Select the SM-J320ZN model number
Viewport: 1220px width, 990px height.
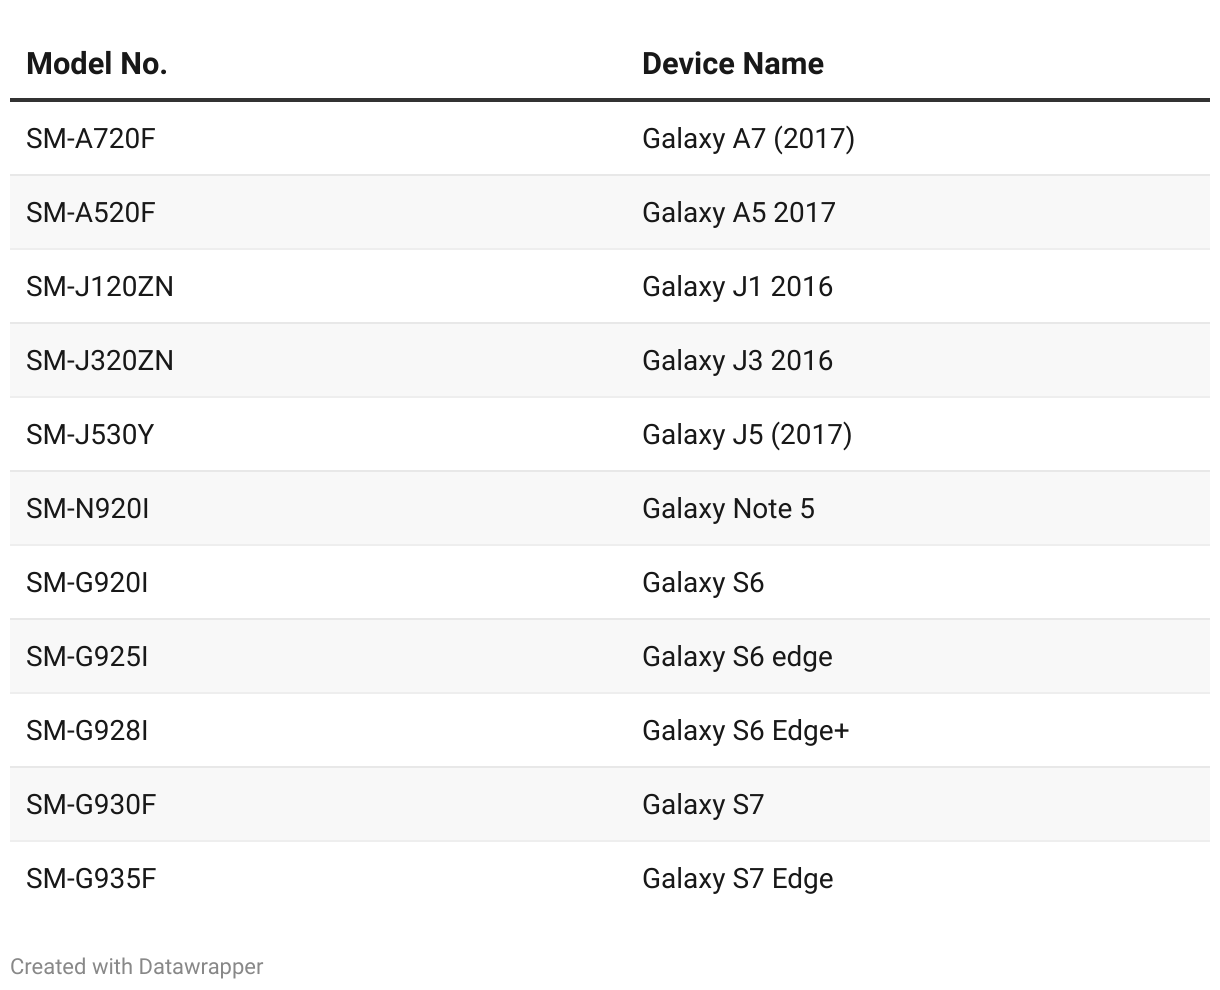pyautogui.click(x=100, y=361)
